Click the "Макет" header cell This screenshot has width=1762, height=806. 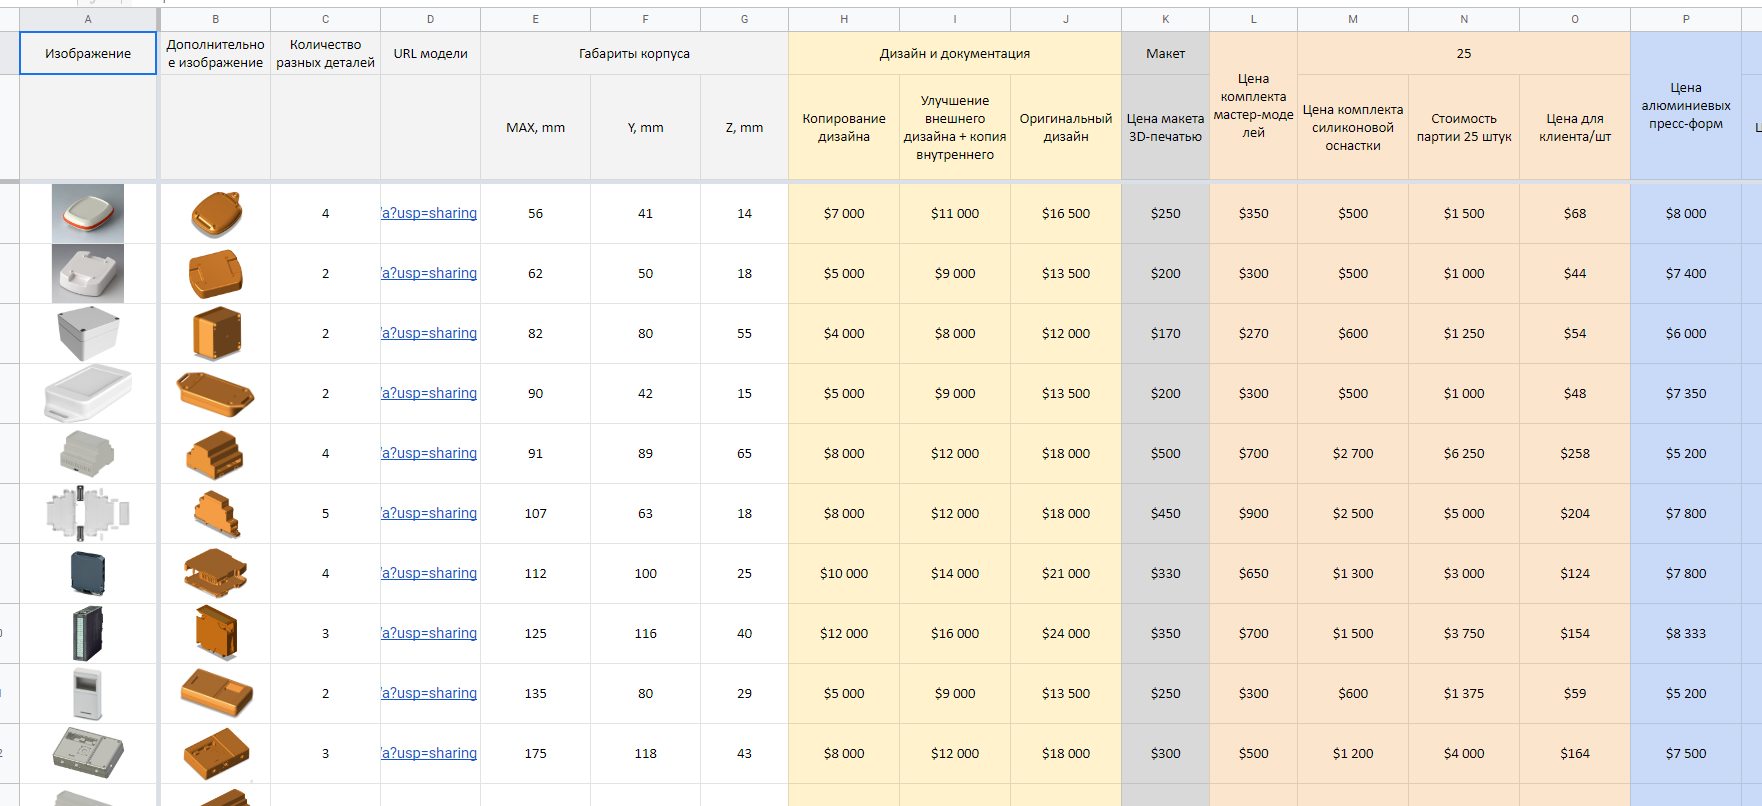1165,53
